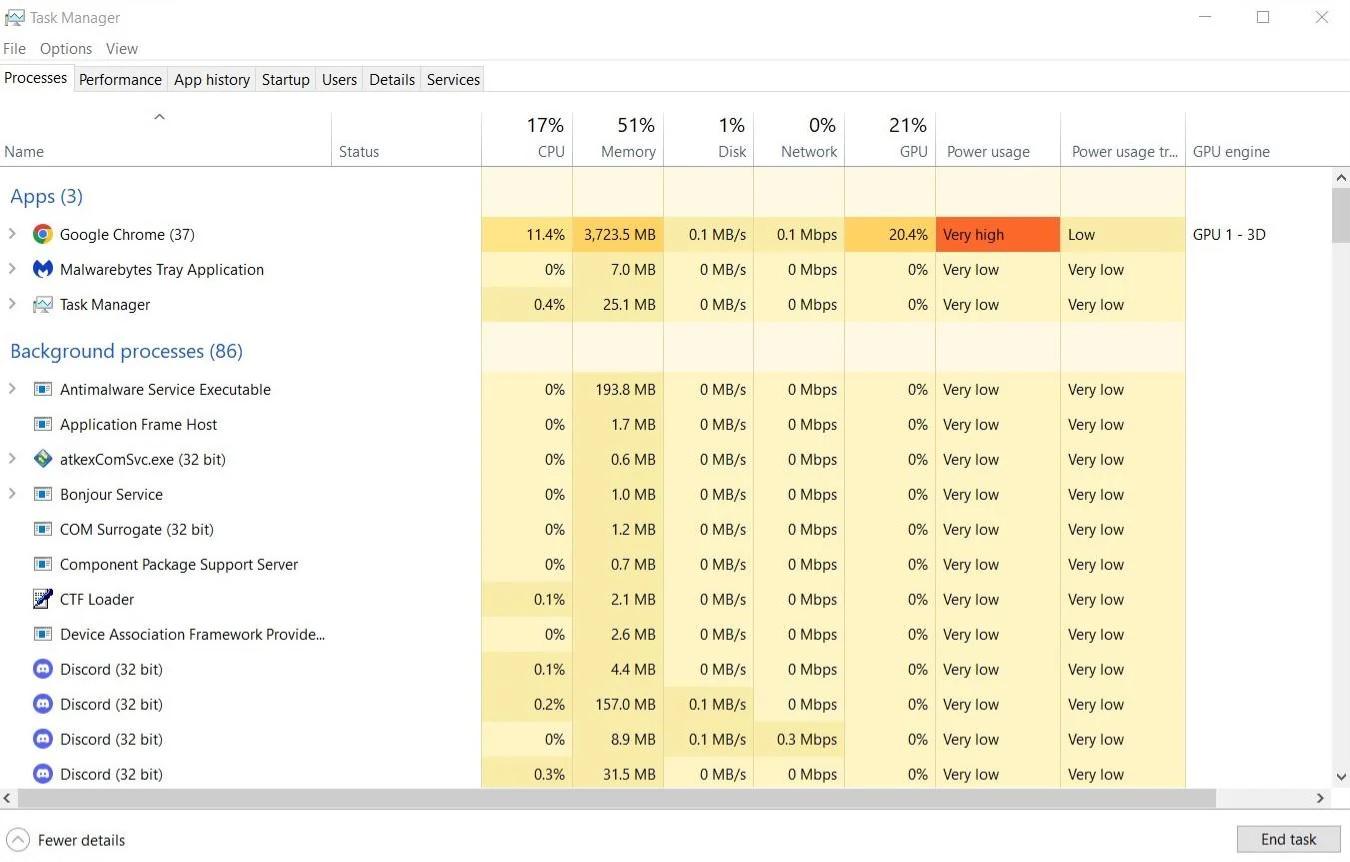Click the "20.4%" GPU cell
This screenshot has width=1350, height=862.
pos(891,234)
